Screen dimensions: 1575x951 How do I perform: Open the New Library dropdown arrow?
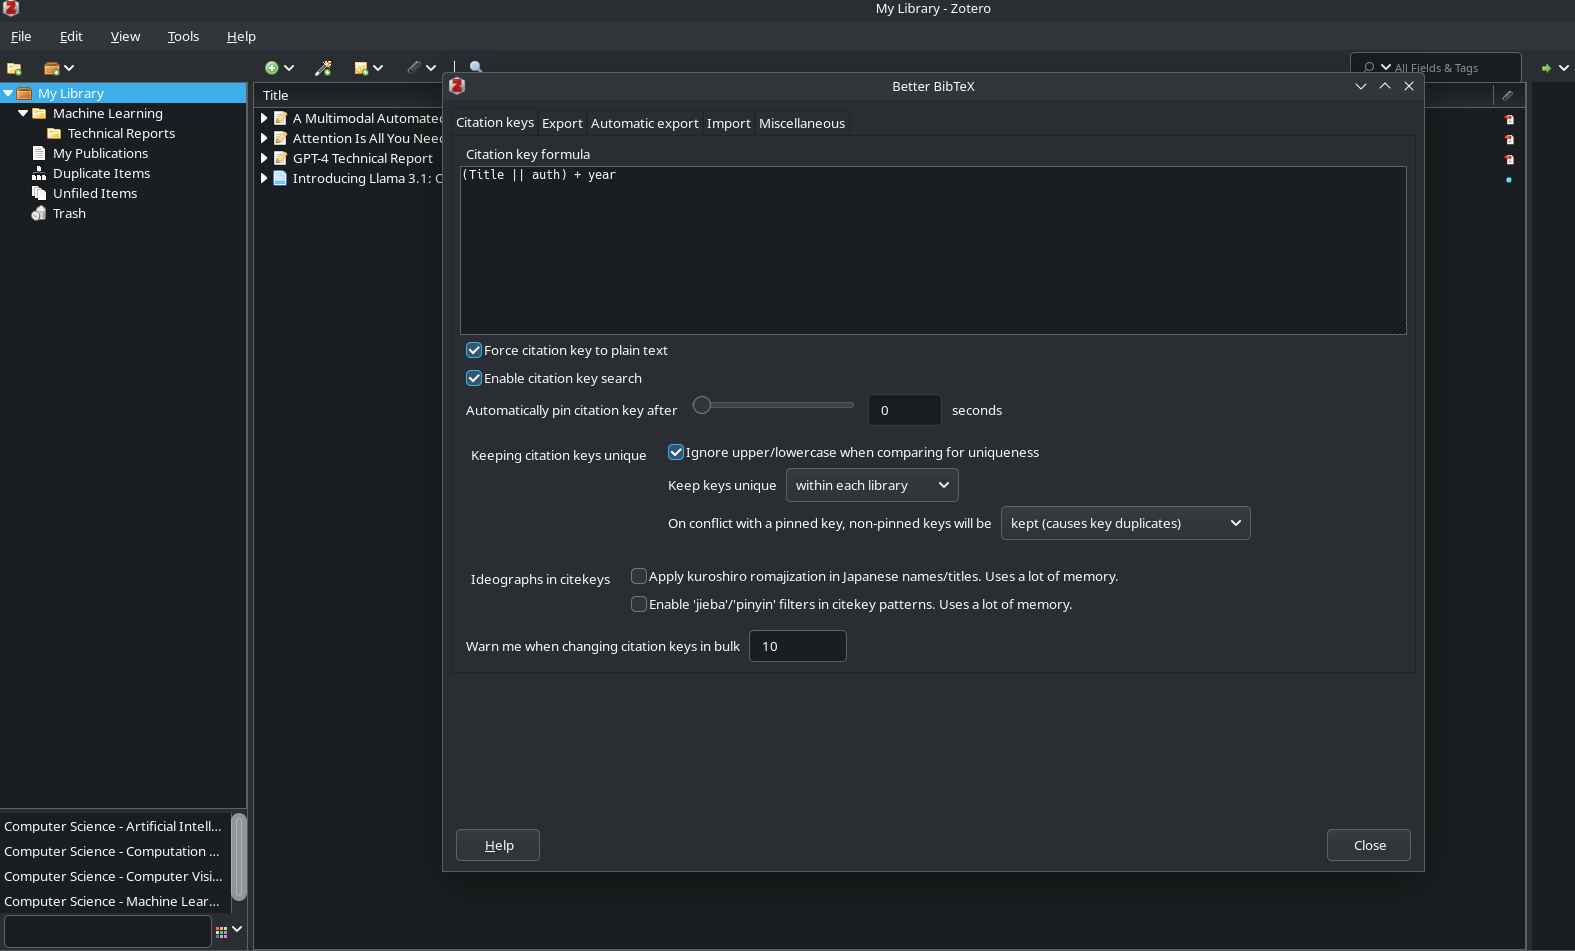coord(69,68)
